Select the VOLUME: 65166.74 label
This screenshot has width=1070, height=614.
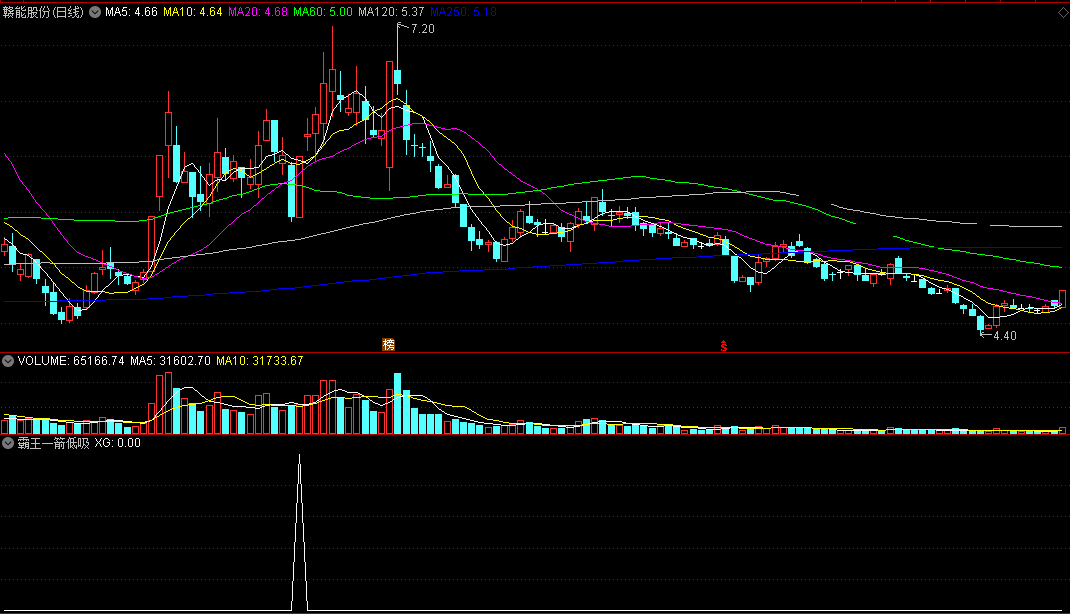[x=71, y=361]
